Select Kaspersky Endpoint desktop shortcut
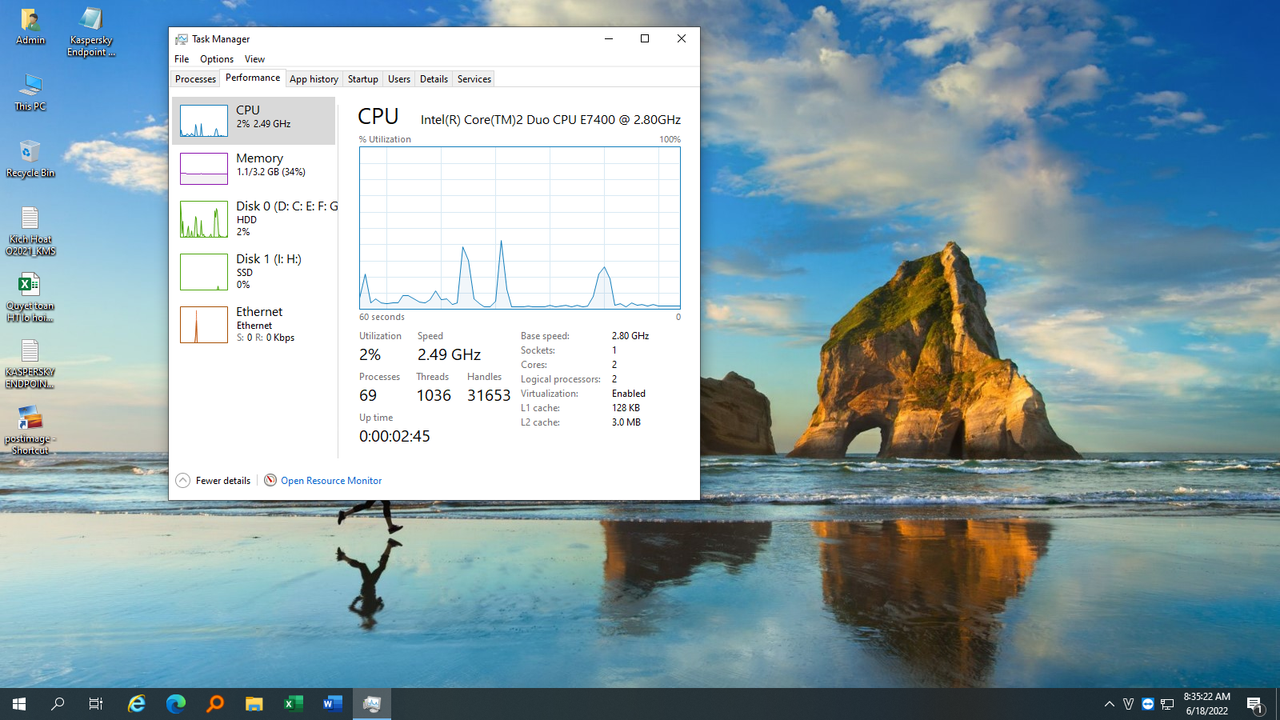The image size is (1280, 720). (x=91, y=32)
